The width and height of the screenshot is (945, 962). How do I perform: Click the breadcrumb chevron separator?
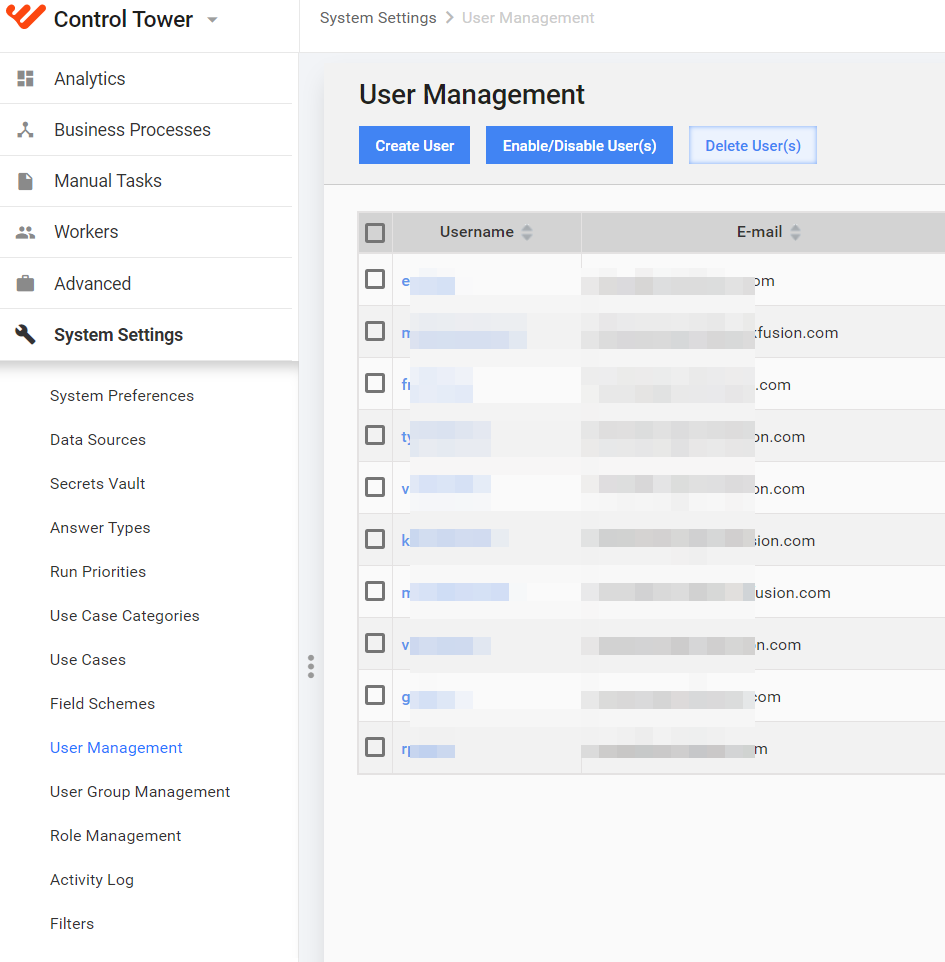click(449, 18)
